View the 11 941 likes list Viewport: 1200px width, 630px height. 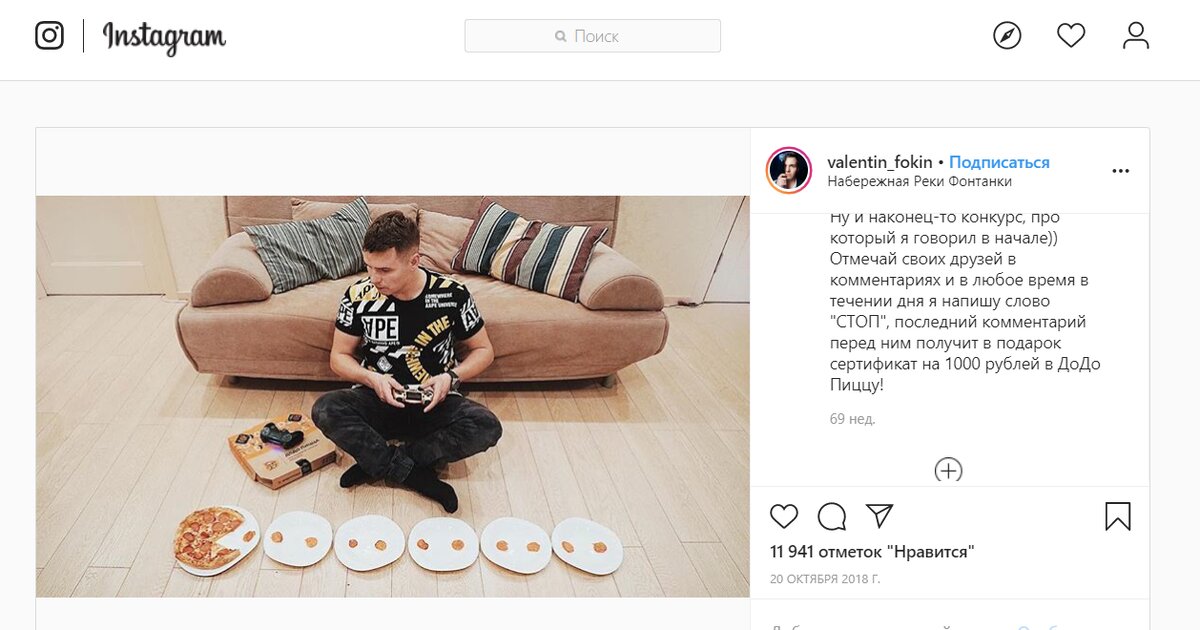(872, 551)
